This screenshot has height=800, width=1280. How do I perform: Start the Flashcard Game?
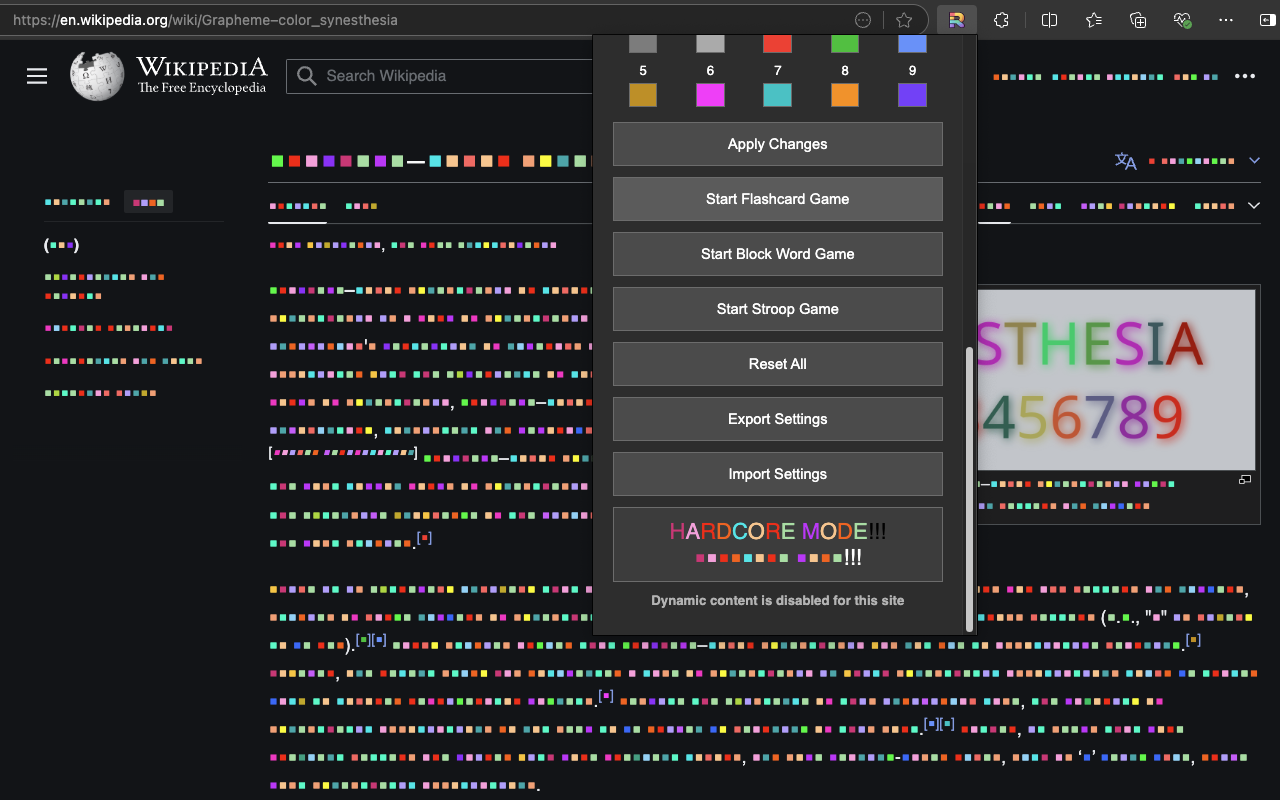click(778, 199)
